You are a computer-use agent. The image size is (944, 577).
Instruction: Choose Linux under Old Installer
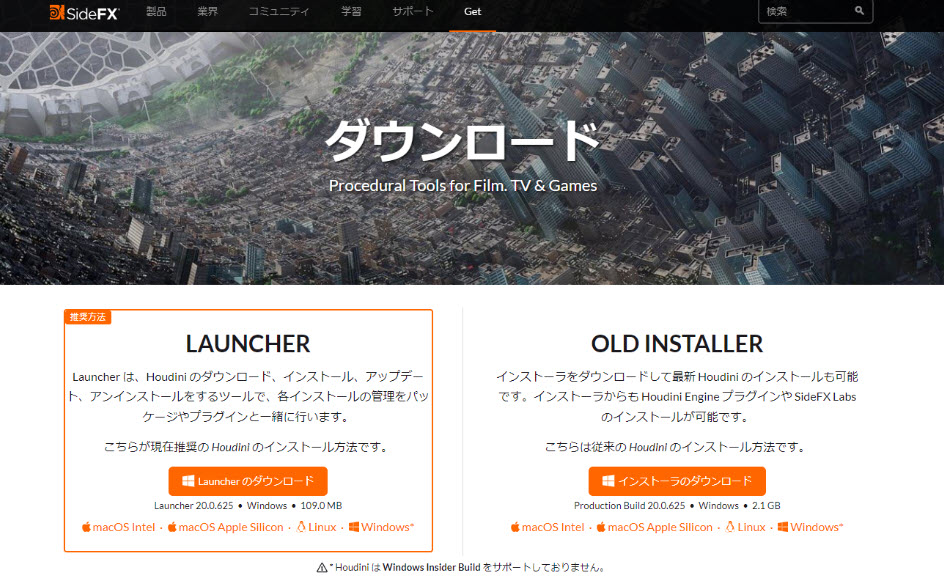click(745, 527)
